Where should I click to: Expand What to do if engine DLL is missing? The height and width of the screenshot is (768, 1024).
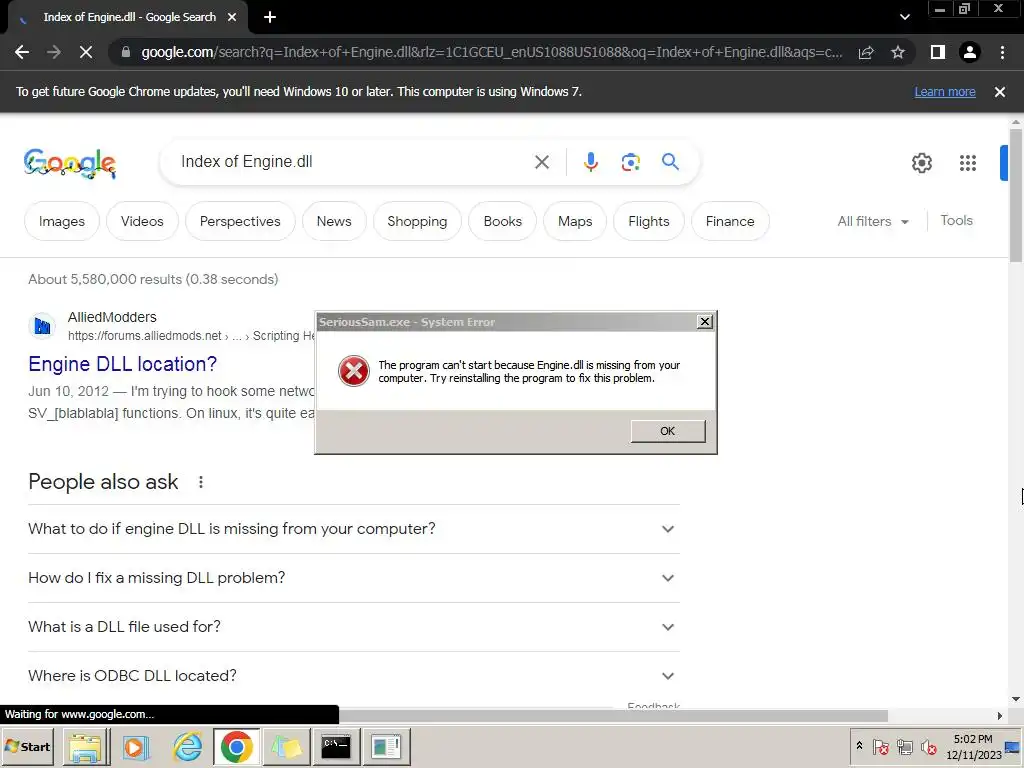pos(353,529)
